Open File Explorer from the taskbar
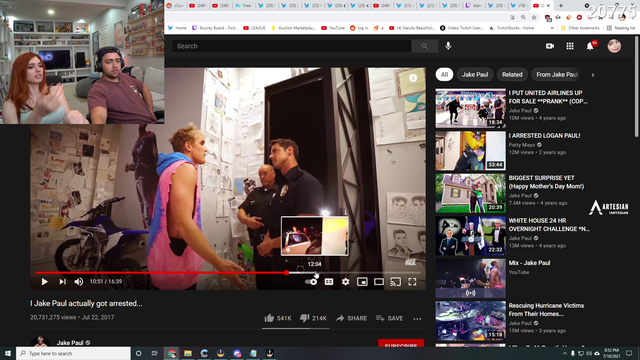Viewport: 640px width, 360px height. click(188, 353)
